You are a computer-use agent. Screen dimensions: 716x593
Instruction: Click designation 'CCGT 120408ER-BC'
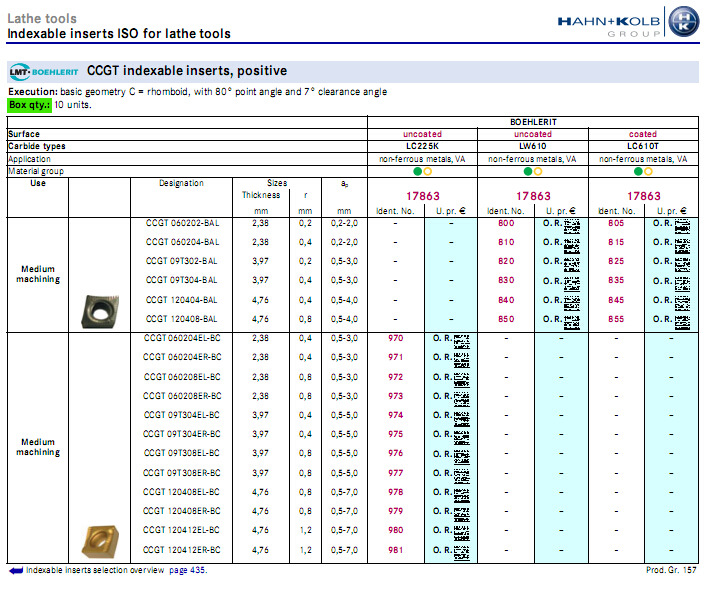coord(182,511)
